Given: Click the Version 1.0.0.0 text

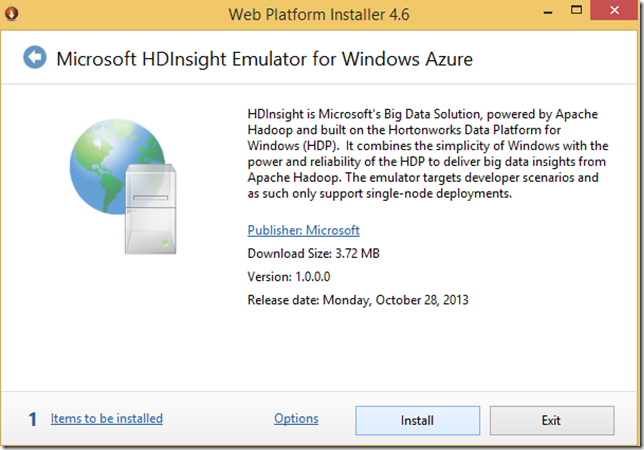Looking at the screenshot, I should 291,276.
